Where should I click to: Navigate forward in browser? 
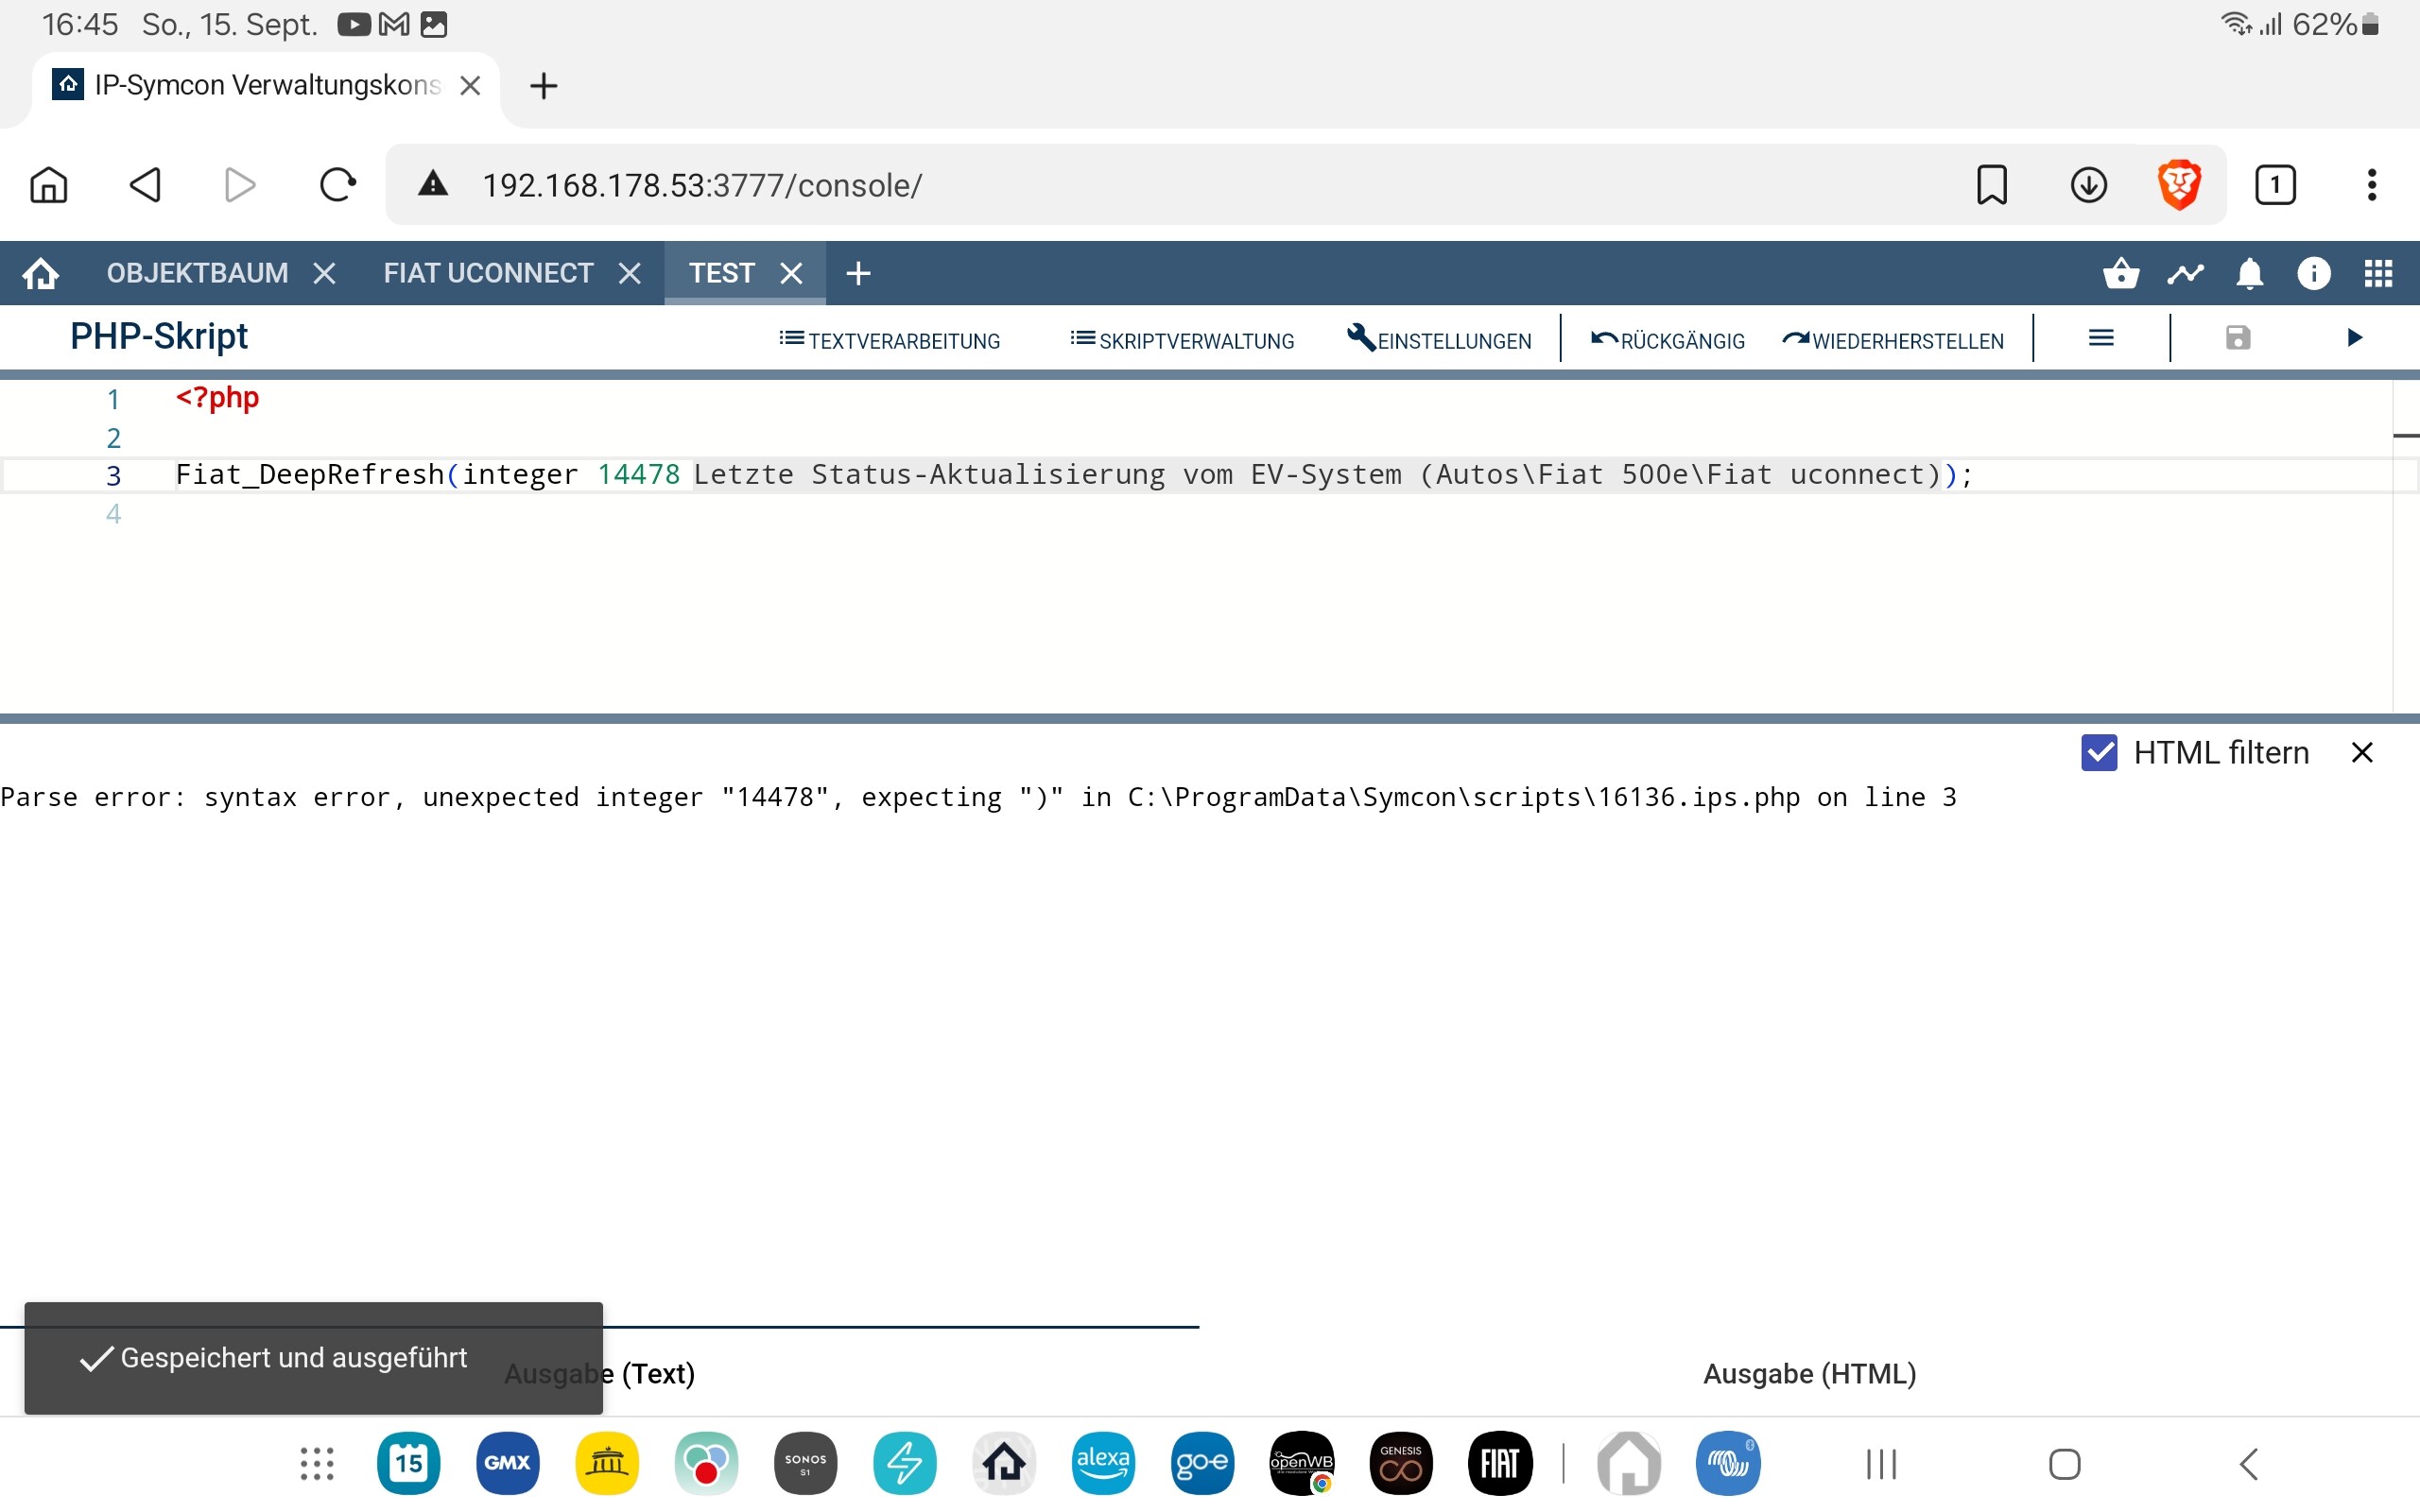pos(239,185)
